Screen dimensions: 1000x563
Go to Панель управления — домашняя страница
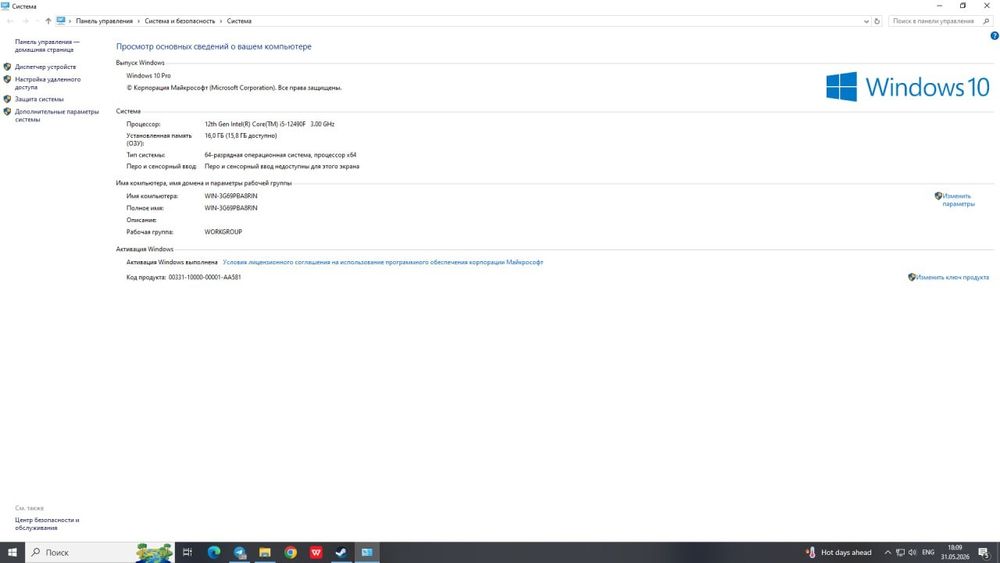(x=47, y=46)
